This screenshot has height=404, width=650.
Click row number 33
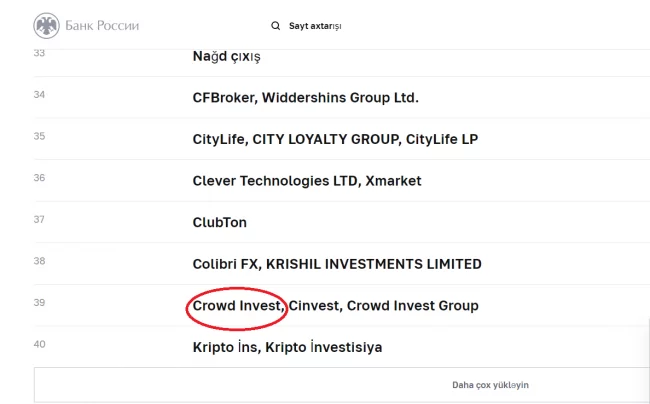click(39, 53)
